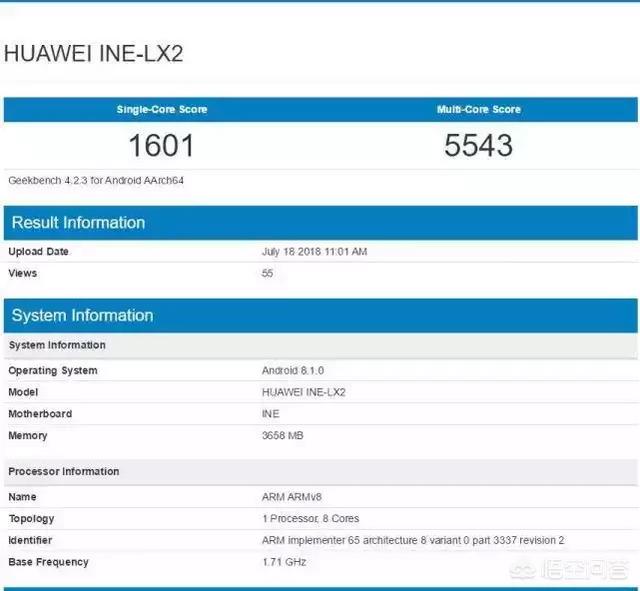Click the Single-Core Score header
640x591 pixels.
tap(162, 109)
